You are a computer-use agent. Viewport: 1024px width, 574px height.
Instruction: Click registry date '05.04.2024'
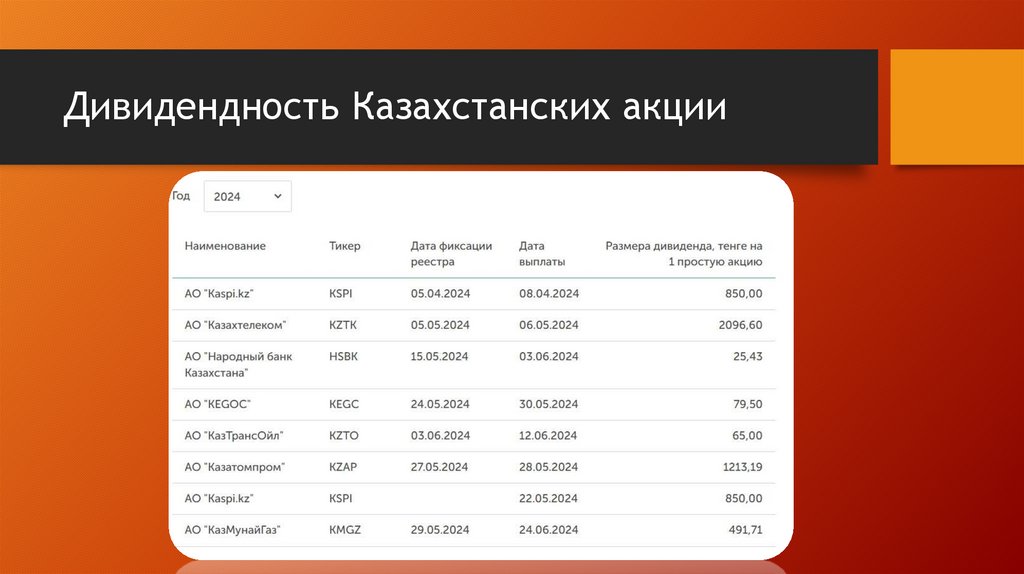pos(440,294)
